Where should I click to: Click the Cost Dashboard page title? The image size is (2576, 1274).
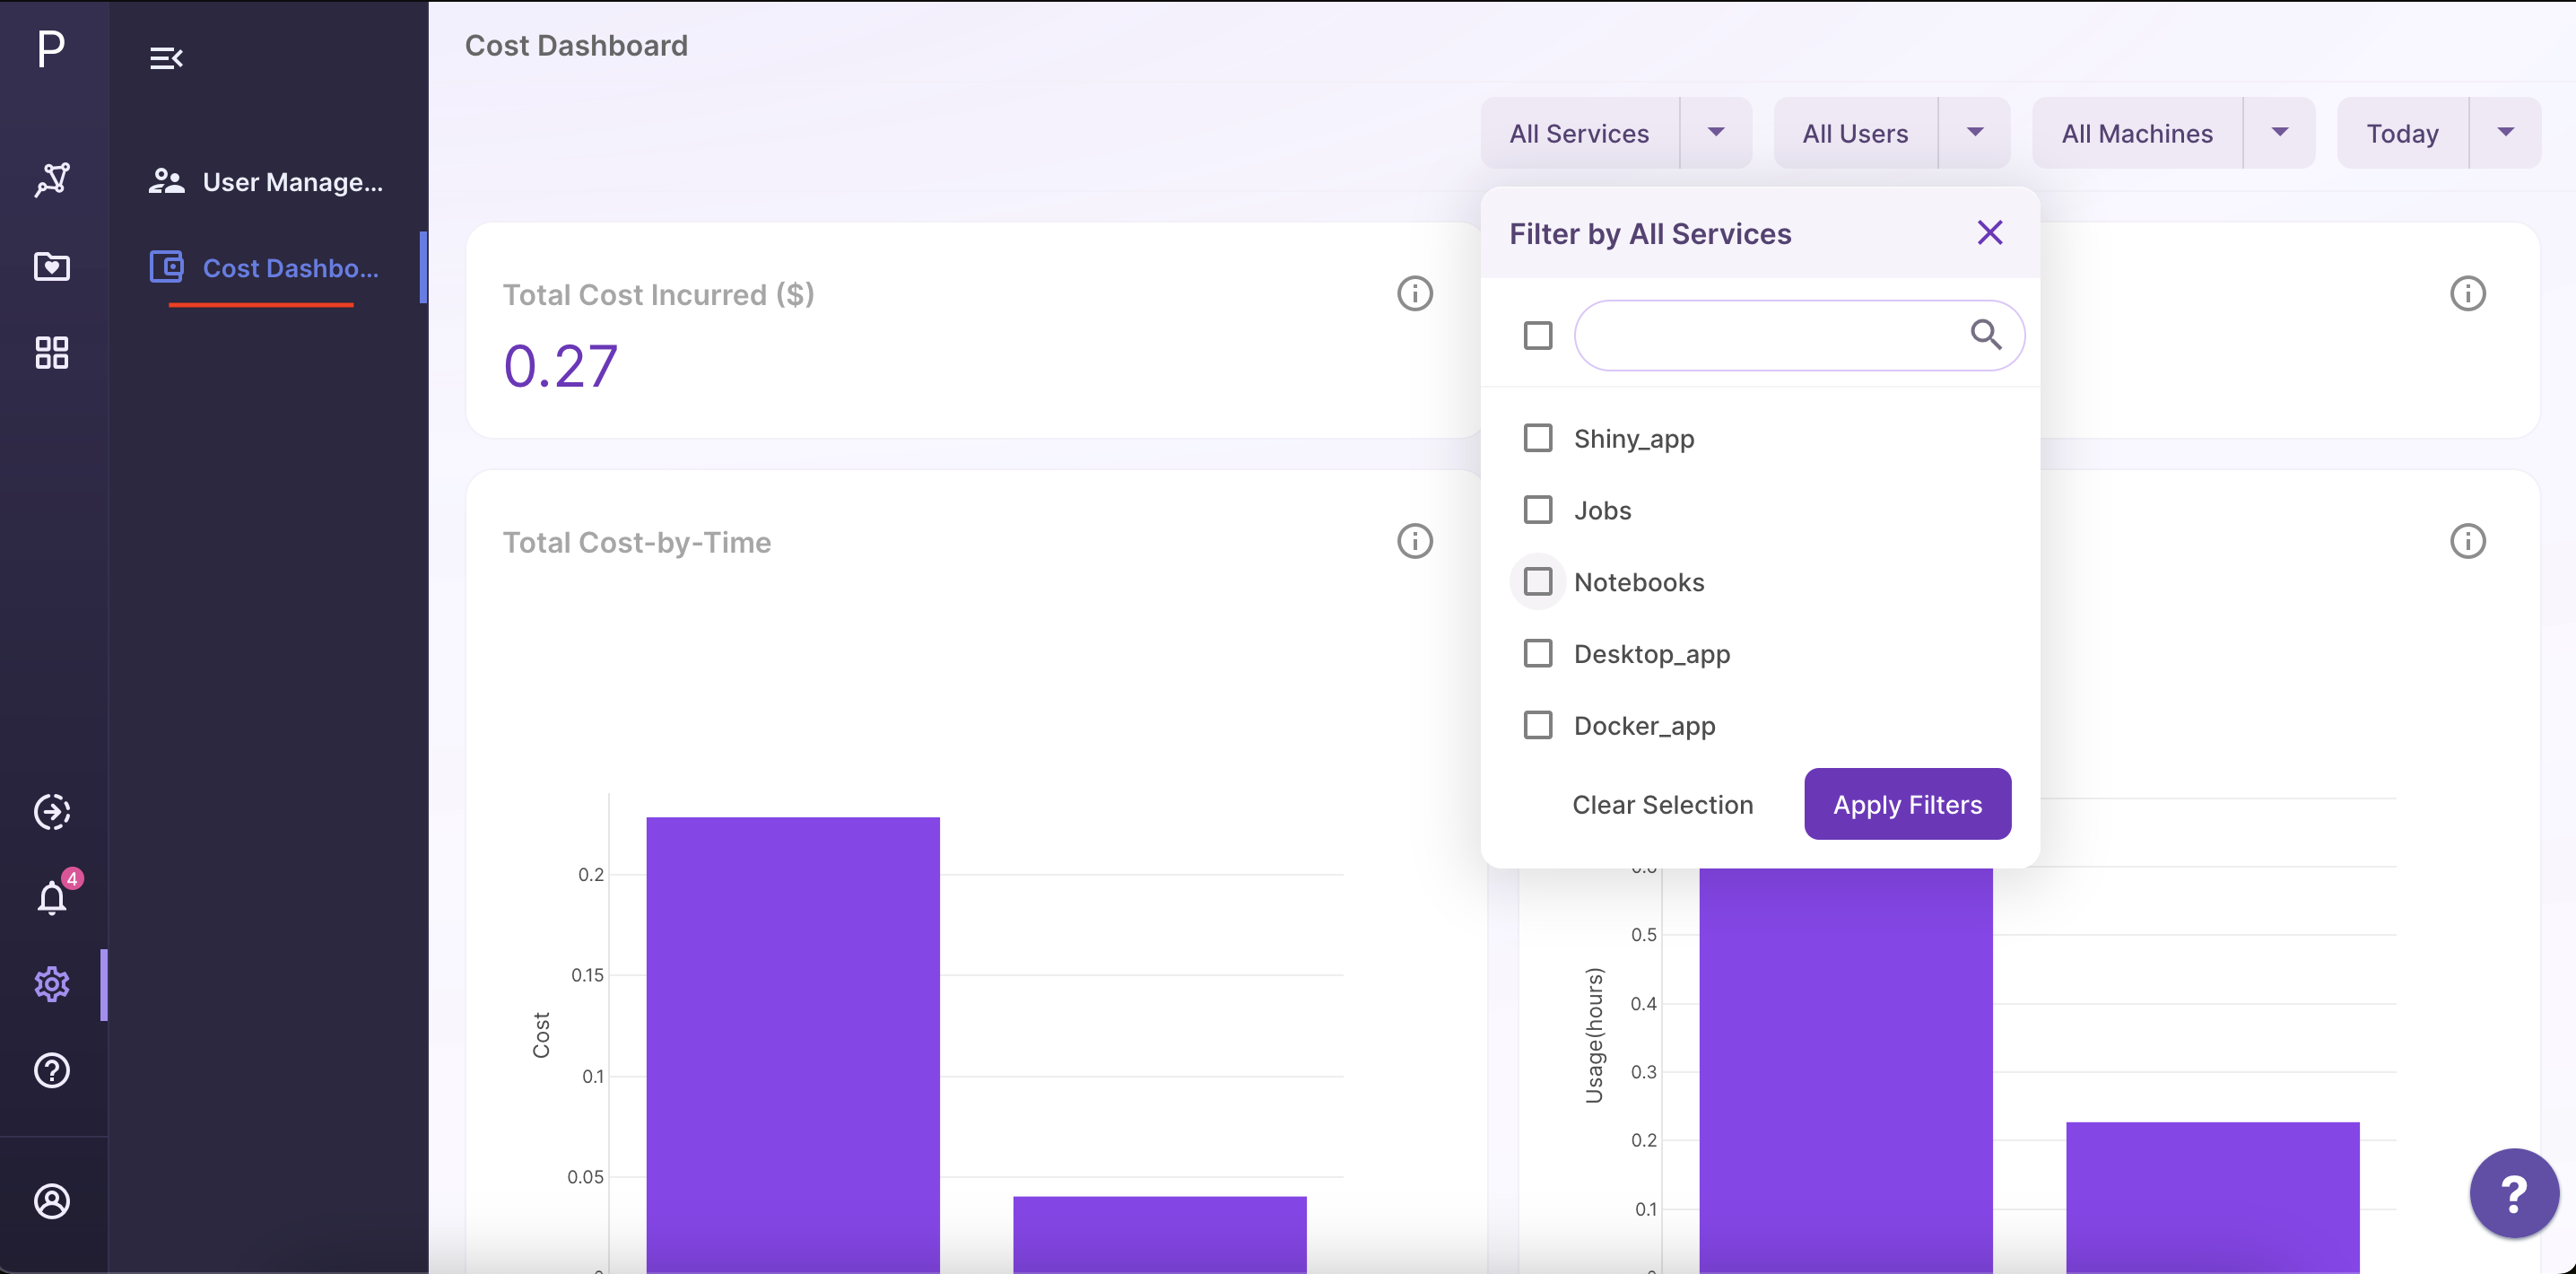click(x=576, y=45)
